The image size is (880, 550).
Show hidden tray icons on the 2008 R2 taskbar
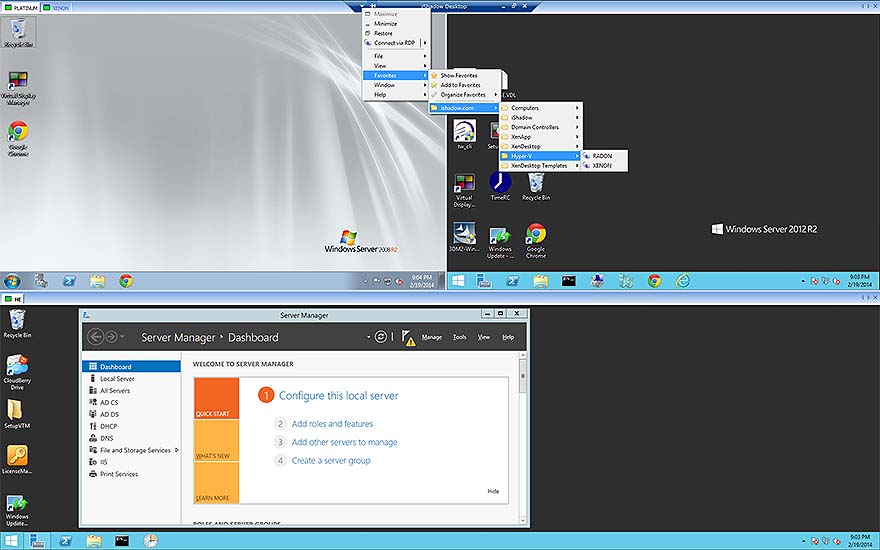365,281
